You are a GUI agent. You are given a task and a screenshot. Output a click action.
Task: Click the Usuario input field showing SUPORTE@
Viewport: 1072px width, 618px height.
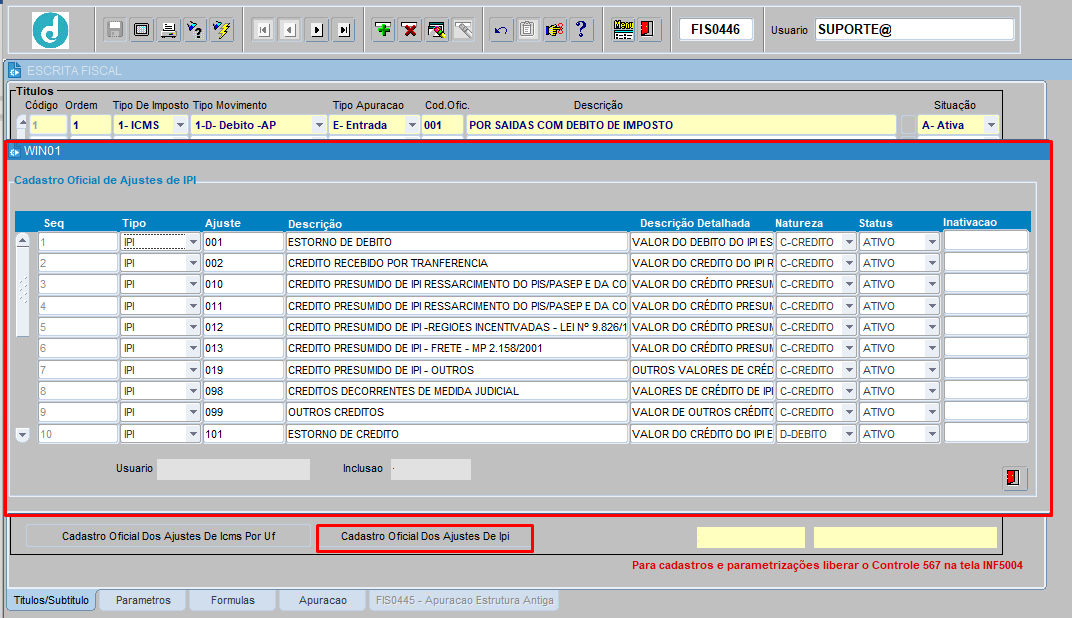(914, 29)
